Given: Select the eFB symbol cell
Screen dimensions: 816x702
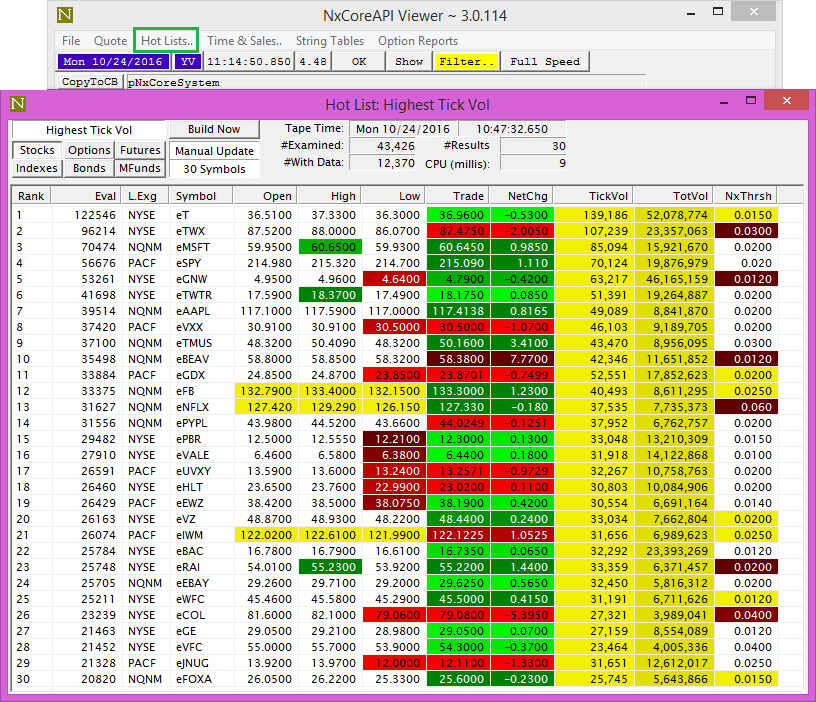Looking at the screenshot, I should 201,391.
